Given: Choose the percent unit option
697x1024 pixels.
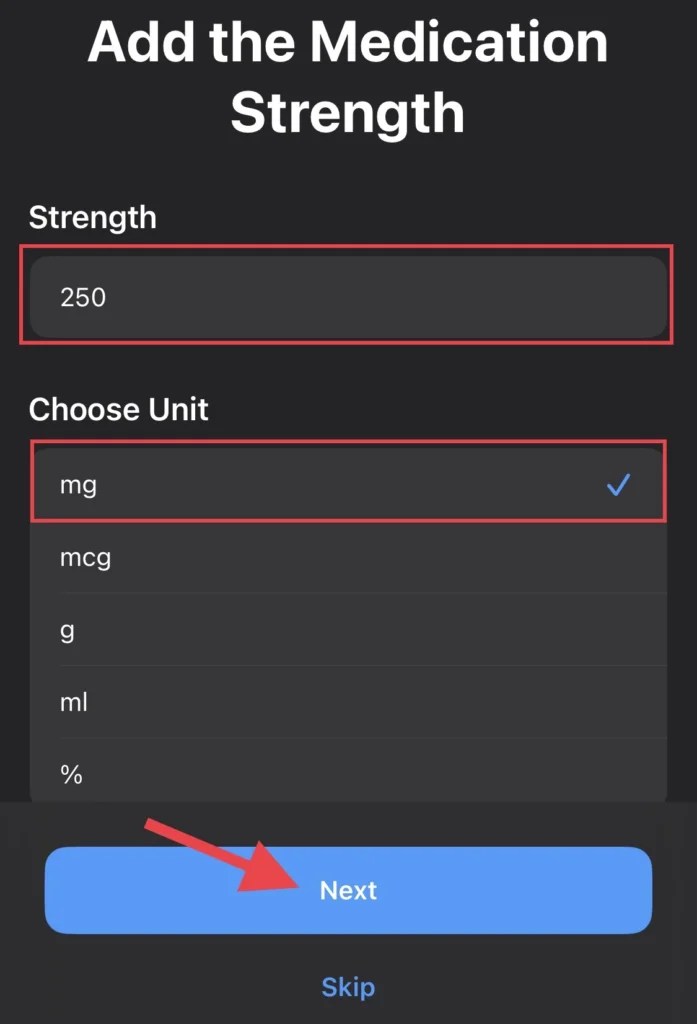Looking at the screenshot, I should point(348,775).
